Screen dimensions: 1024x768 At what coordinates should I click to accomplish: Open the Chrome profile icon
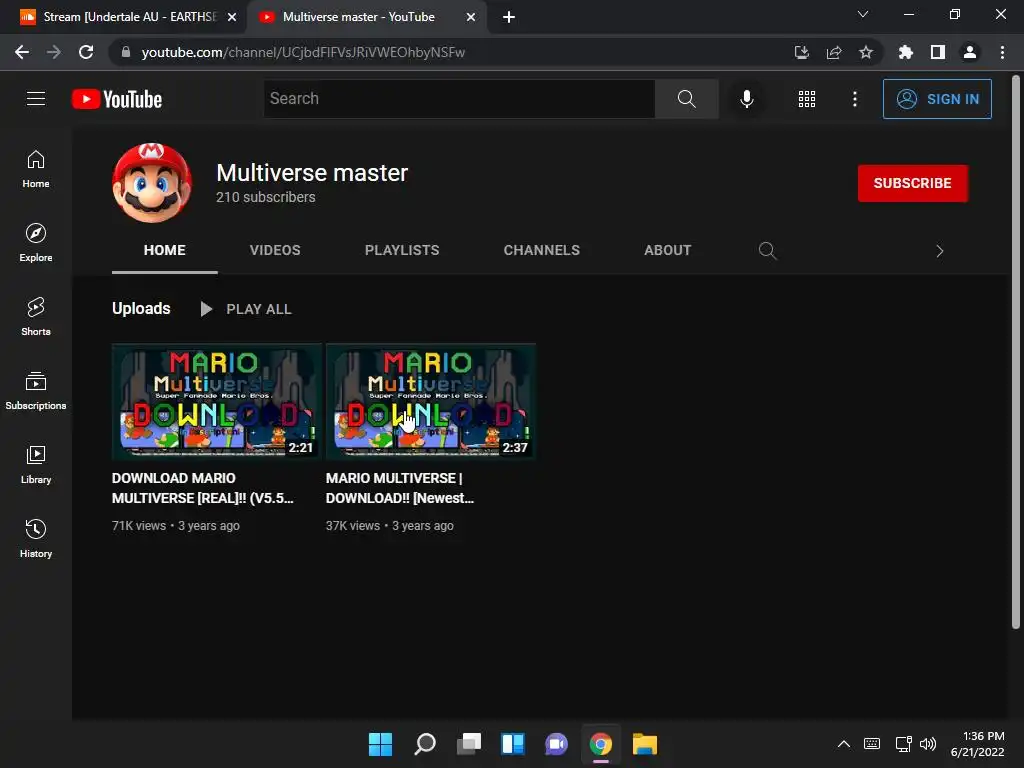(970, 52)
